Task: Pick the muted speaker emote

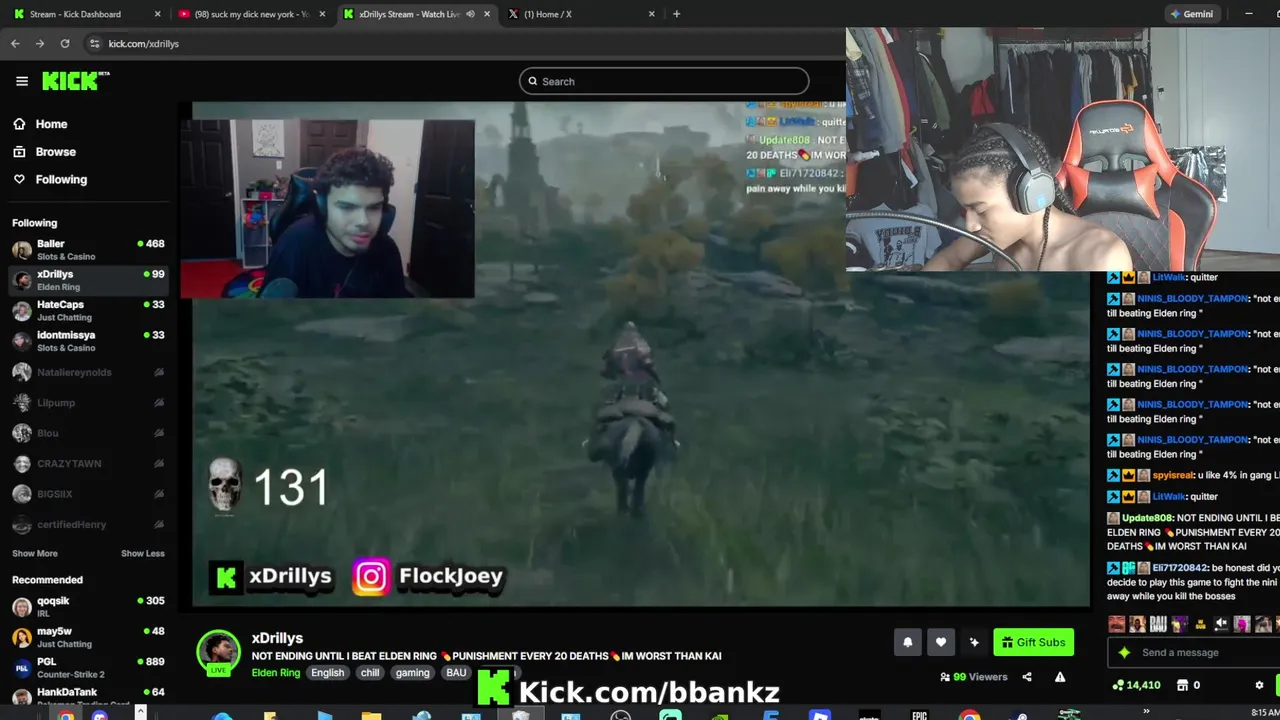Action: pos(1221,624)
